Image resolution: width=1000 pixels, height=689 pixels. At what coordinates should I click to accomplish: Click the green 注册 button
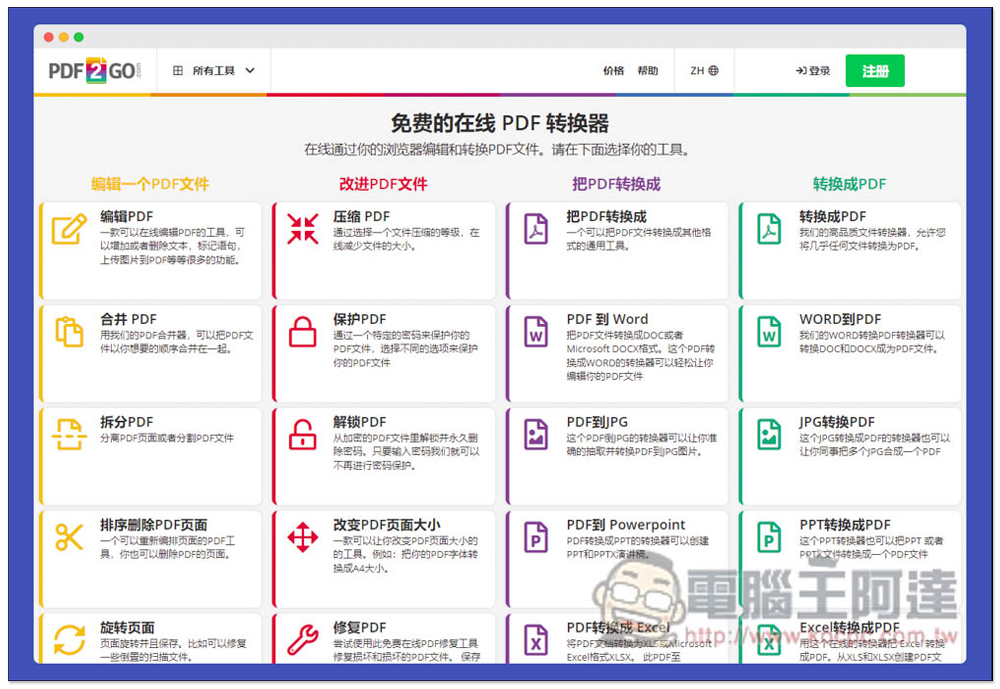pyautogui.click(x=875, y=71)
